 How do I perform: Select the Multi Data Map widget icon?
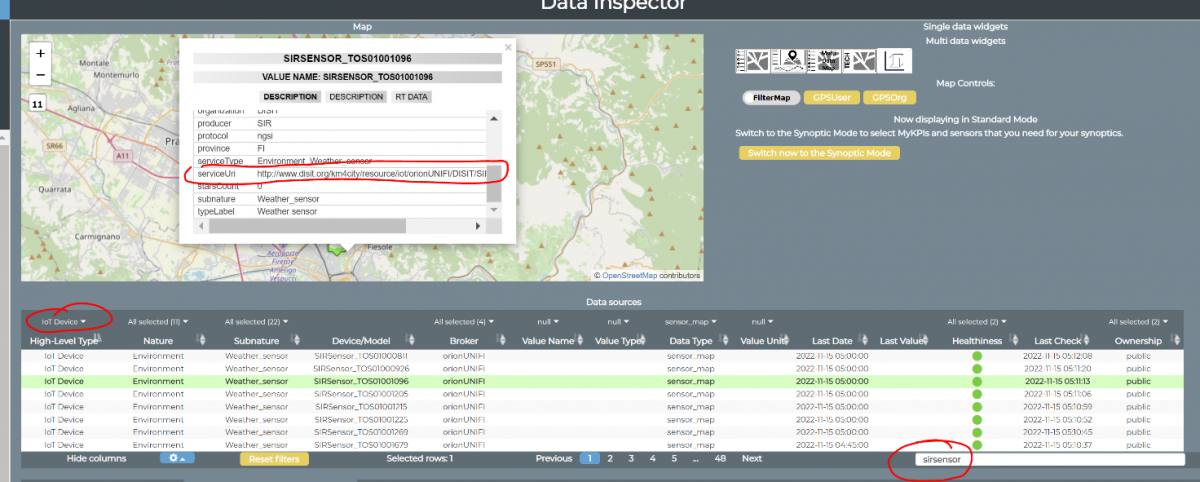pos(826,61)
